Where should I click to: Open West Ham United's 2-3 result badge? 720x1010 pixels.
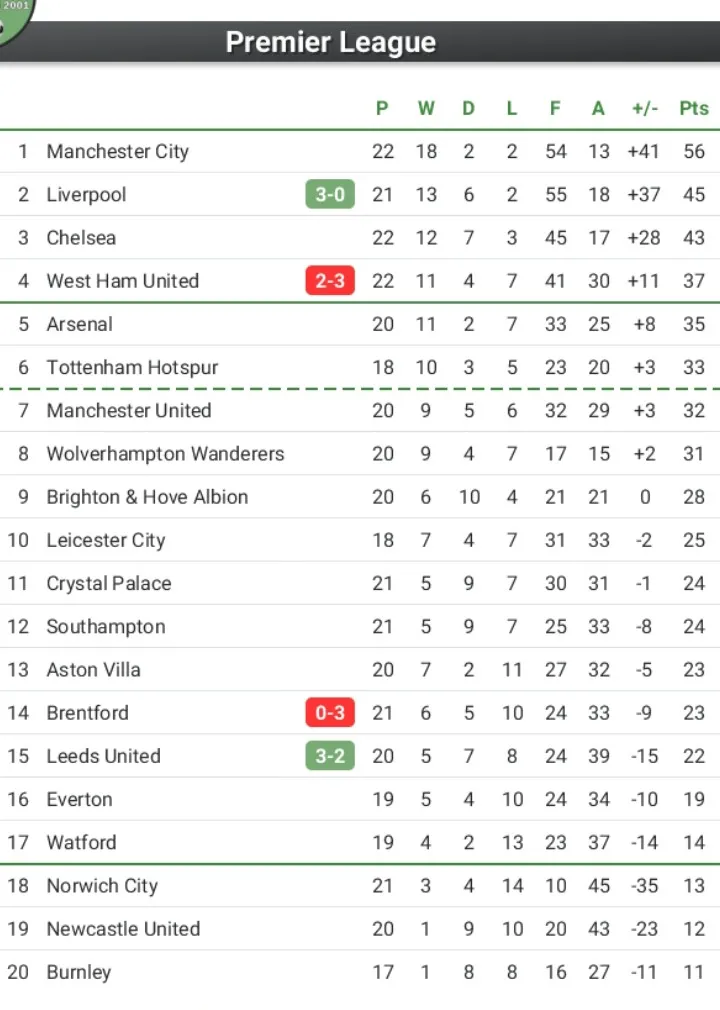(330, 280)
